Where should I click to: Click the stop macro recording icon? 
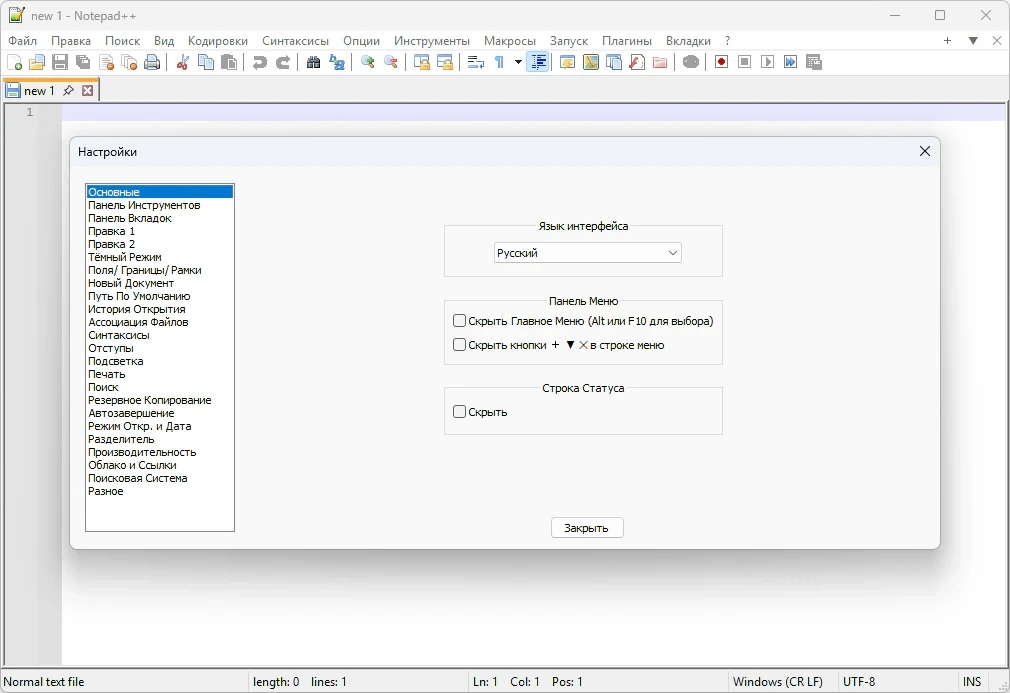coord(745,62)
